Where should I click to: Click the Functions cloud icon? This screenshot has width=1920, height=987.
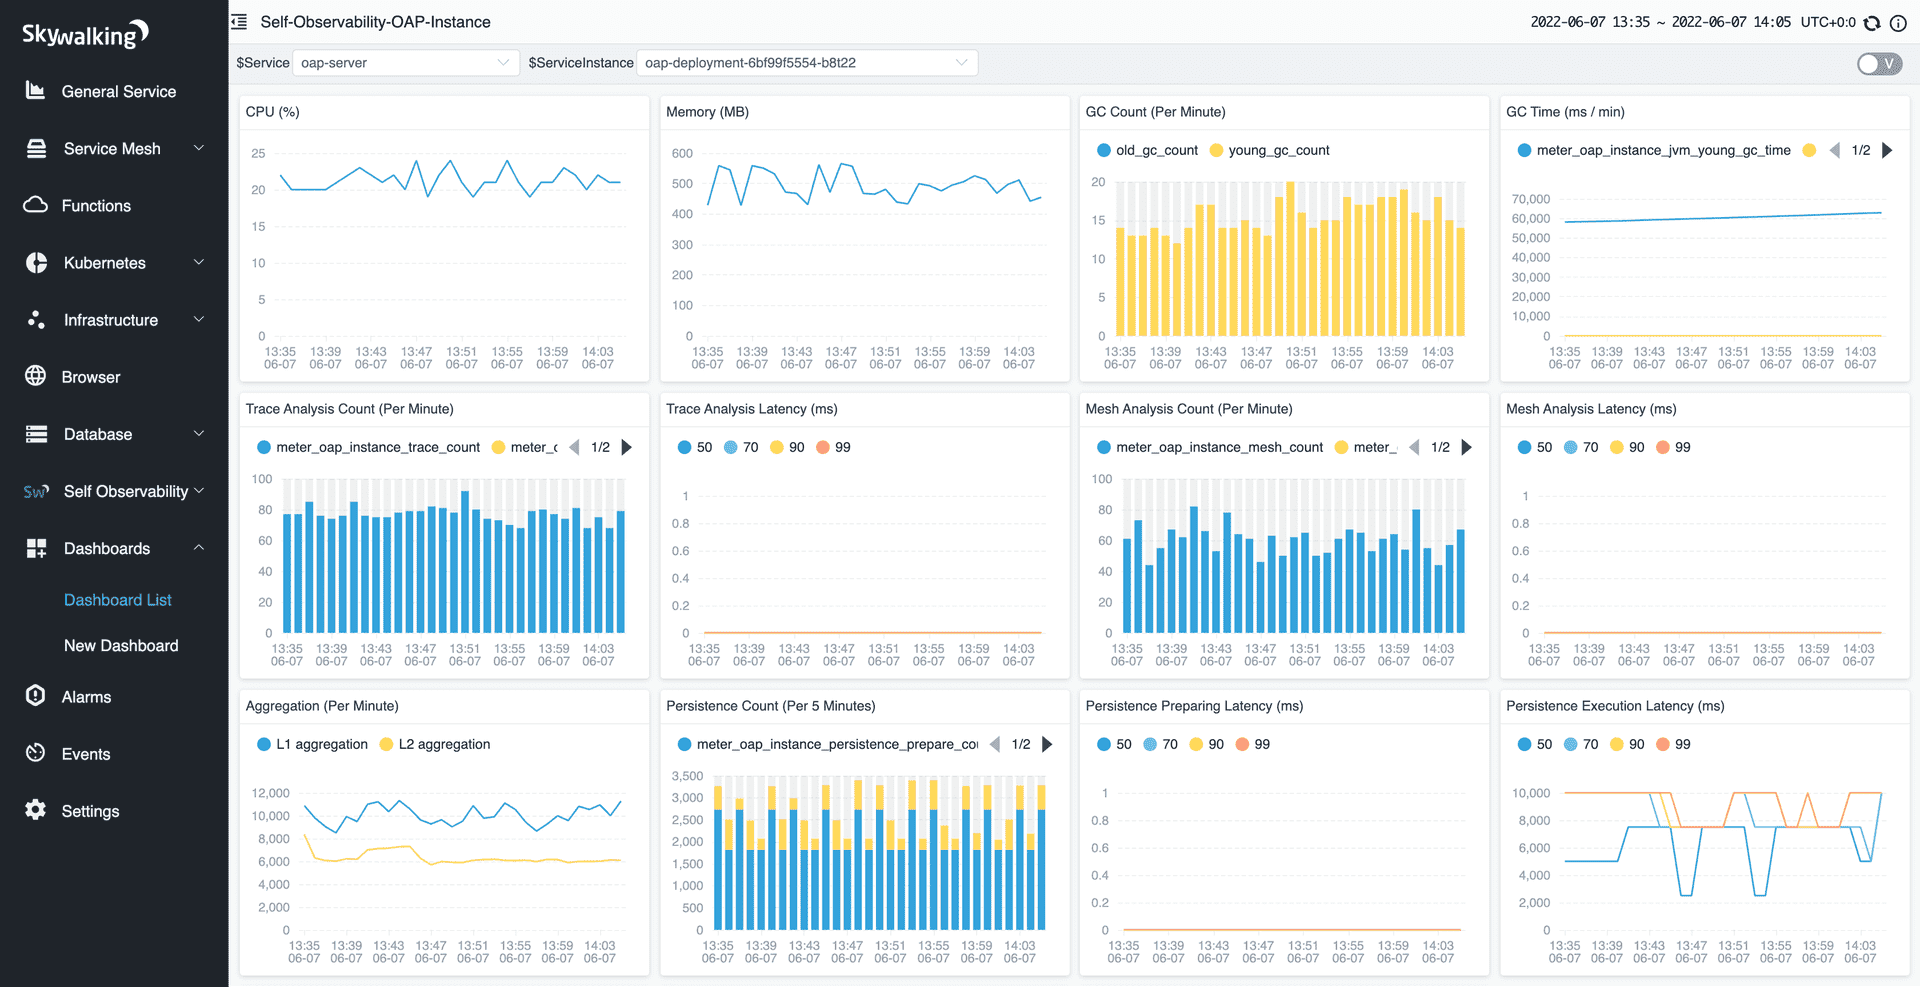35,205
